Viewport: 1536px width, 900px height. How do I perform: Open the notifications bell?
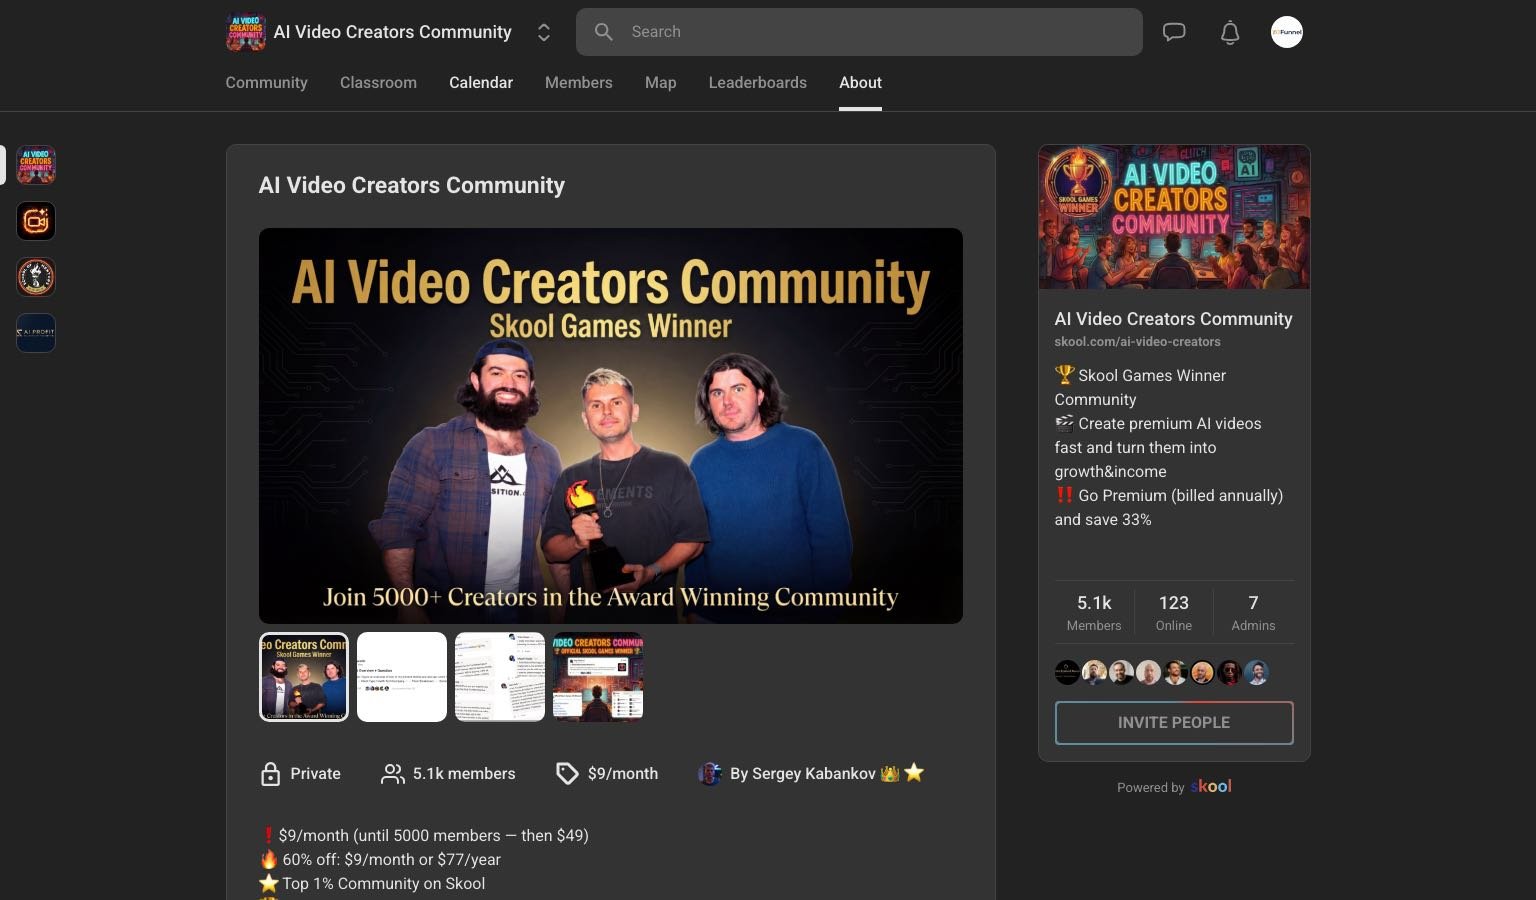pos(1229,32)
